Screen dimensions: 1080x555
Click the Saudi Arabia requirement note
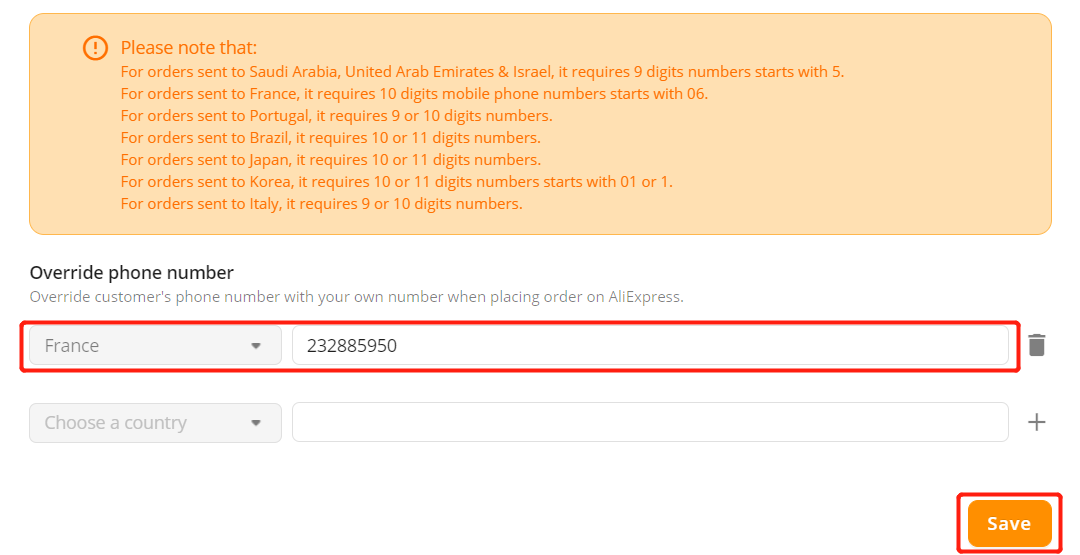click(x=482, y=72)
